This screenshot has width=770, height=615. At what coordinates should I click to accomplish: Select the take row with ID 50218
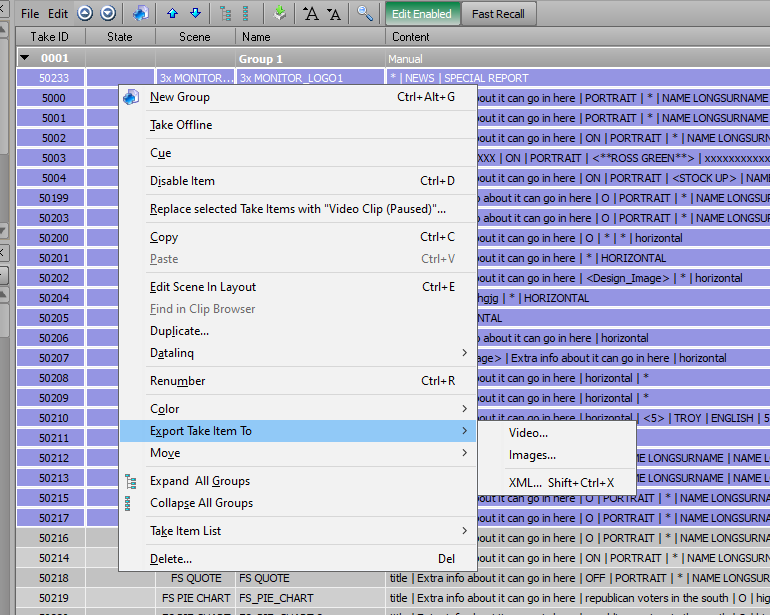(54, 578)
